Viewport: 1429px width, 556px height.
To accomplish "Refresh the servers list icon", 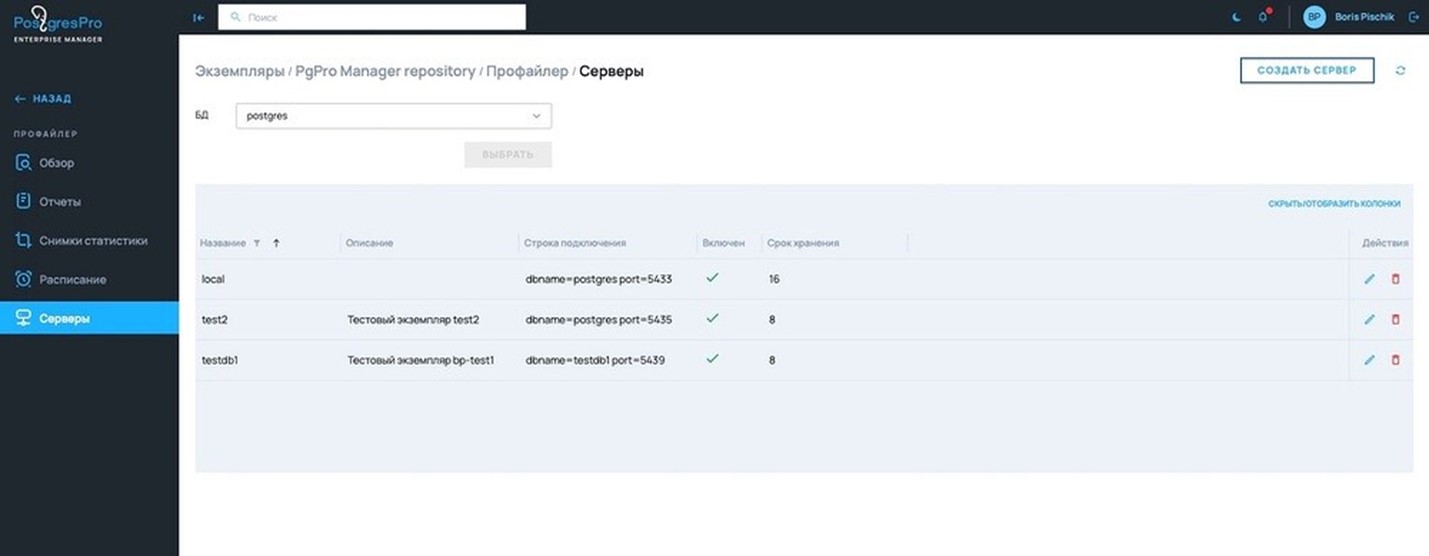I will point(1400,71).
